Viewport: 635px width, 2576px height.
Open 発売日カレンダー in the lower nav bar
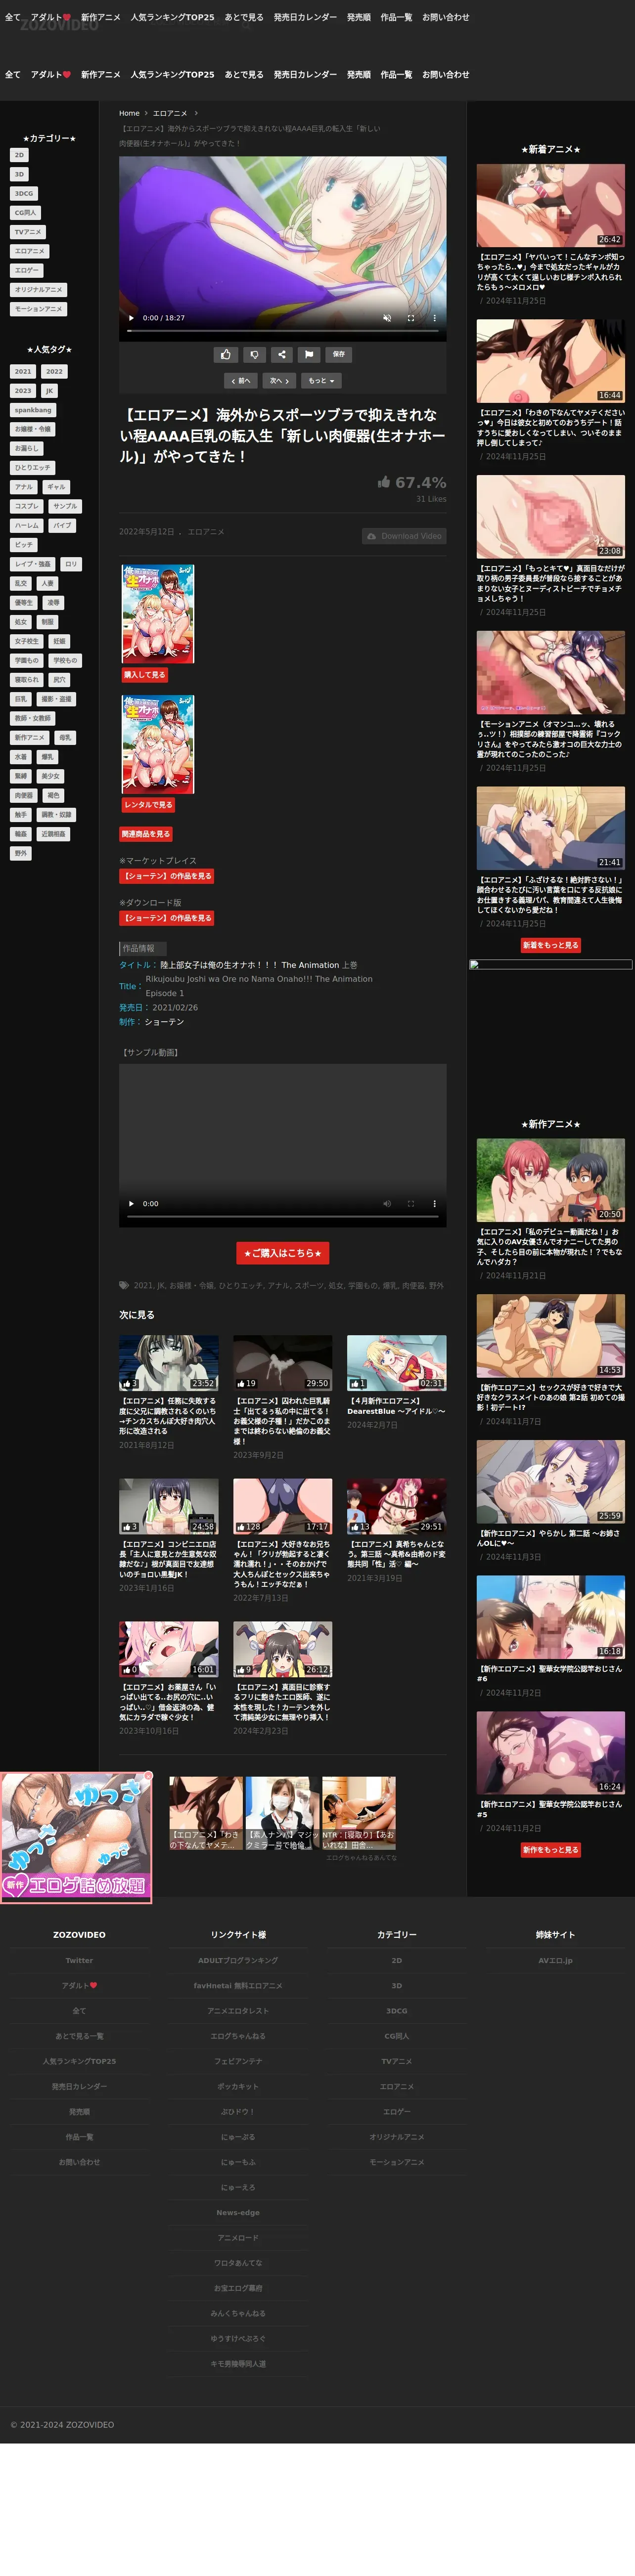point(305,75)
